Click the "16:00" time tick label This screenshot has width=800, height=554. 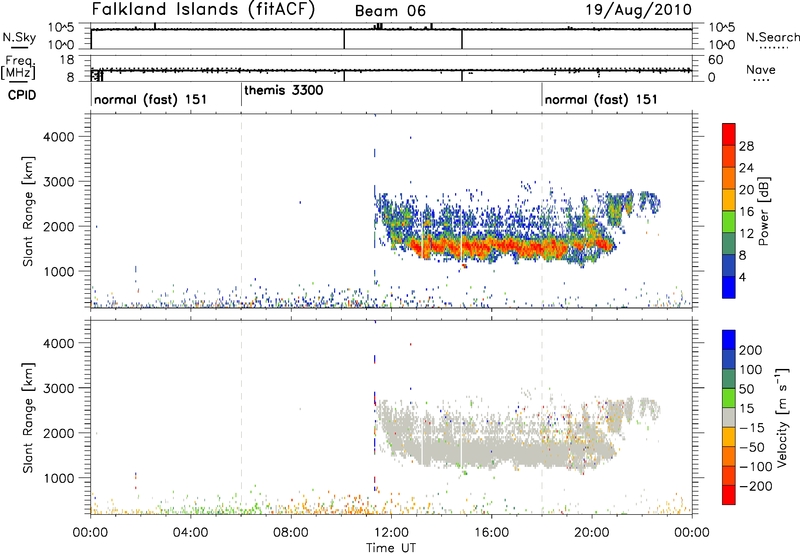coord(491,533)
